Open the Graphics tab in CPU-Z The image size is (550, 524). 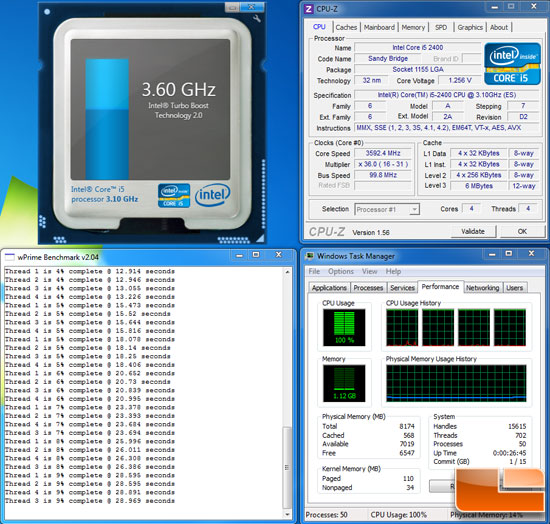pyautogui.click(x=470, y=27)
